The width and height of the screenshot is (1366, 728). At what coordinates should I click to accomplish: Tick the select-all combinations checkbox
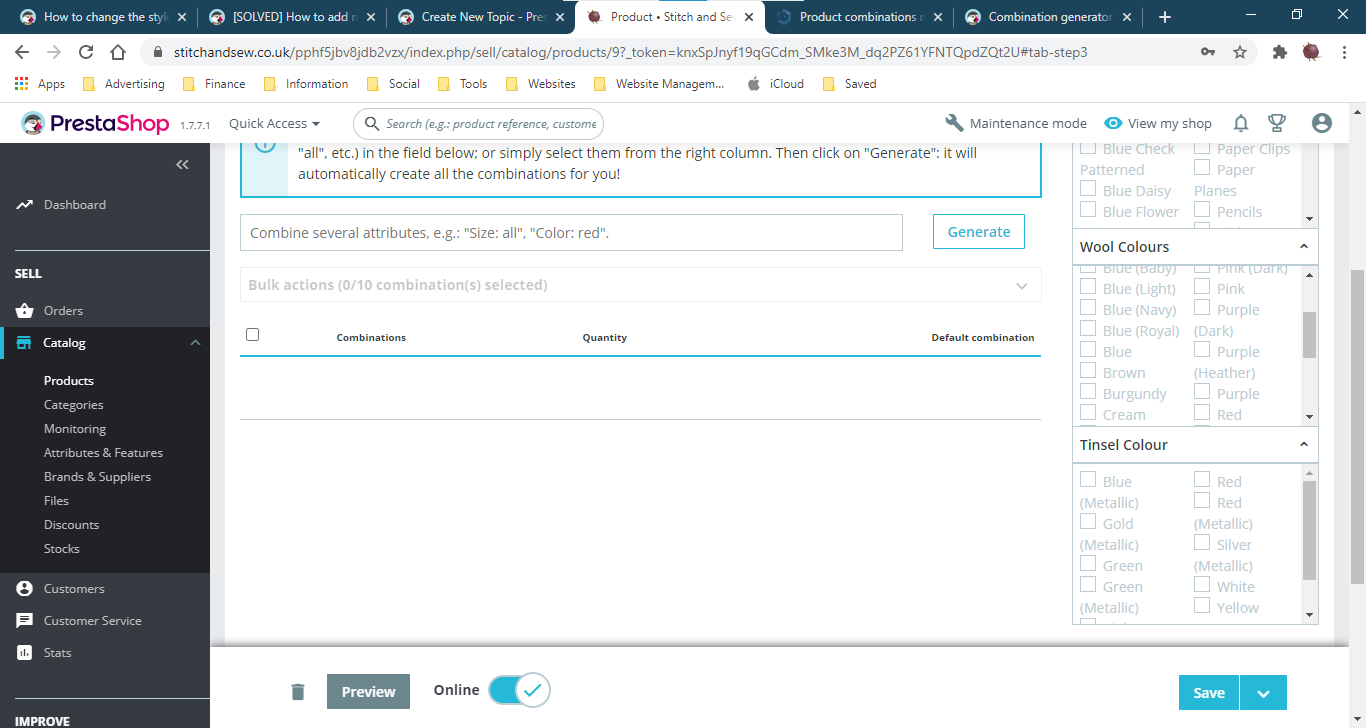pos(252,335)
